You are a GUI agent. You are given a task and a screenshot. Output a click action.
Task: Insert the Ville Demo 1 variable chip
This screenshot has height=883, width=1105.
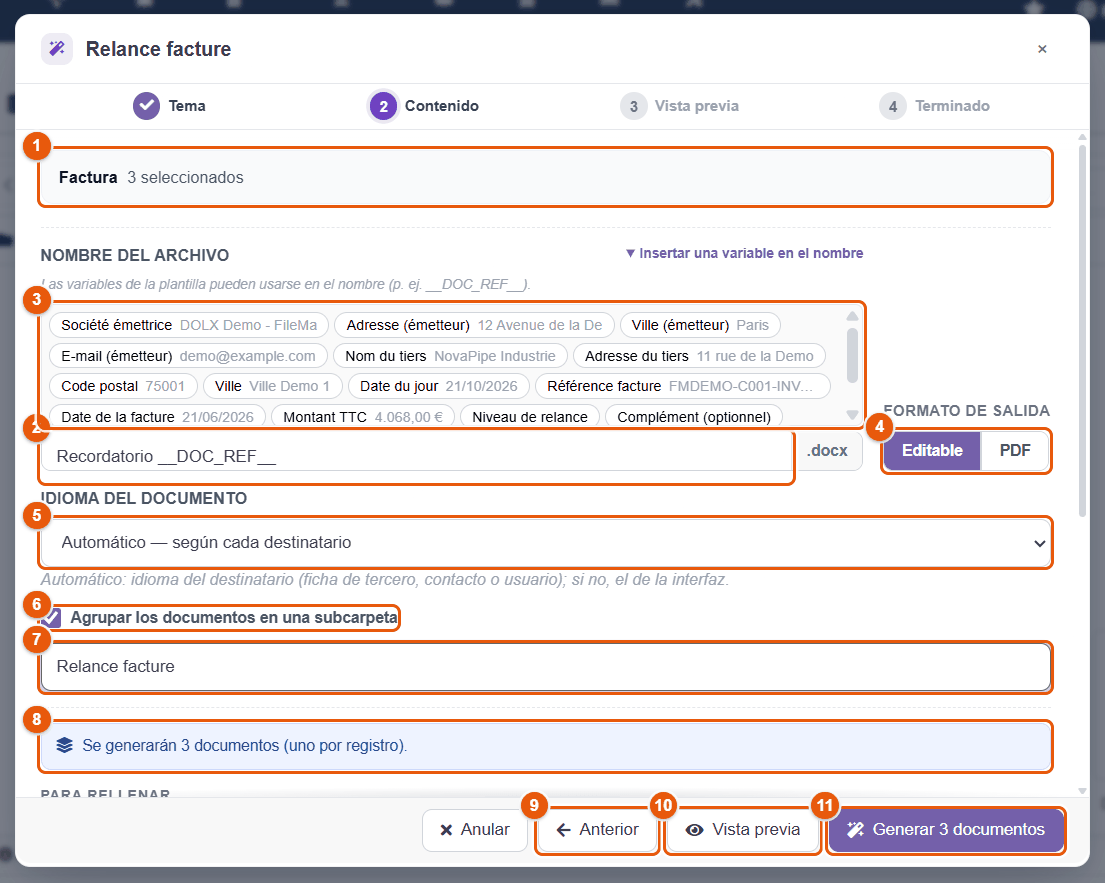[x=273, y=386]
